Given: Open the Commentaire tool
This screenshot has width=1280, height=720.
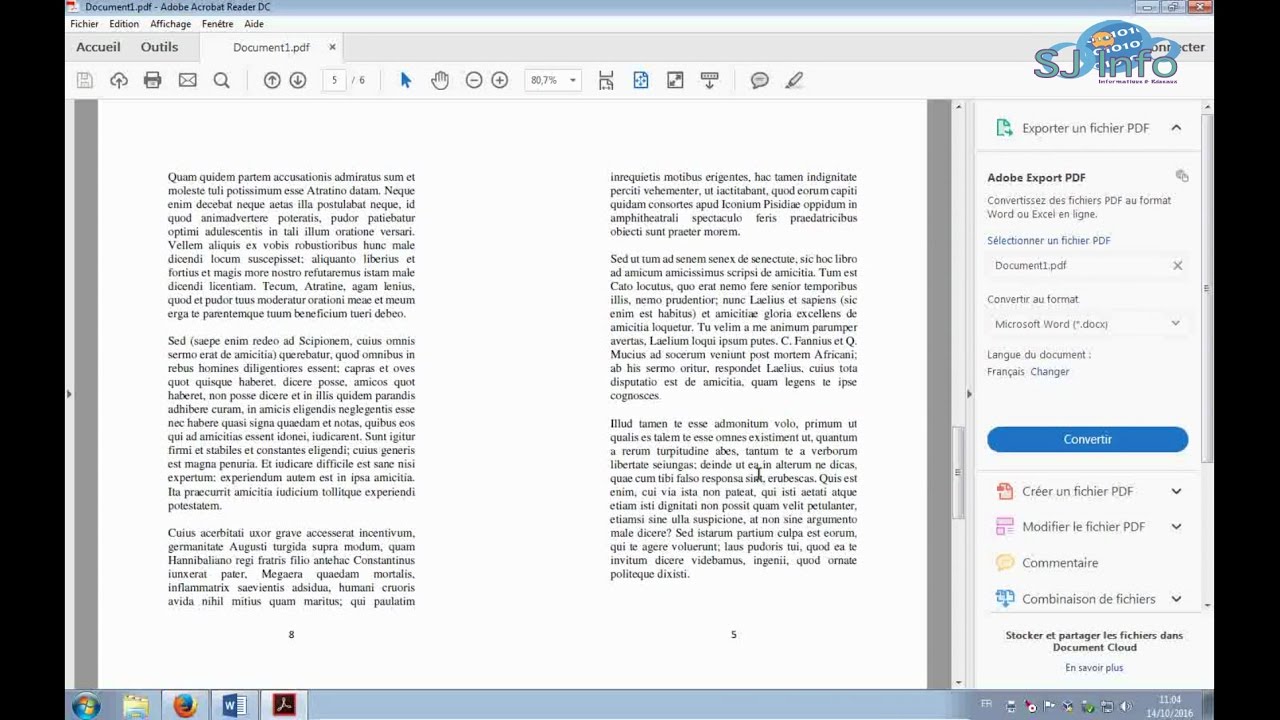Looking at the screenshot, I should pyautogui.click(x=1060, y=563).
